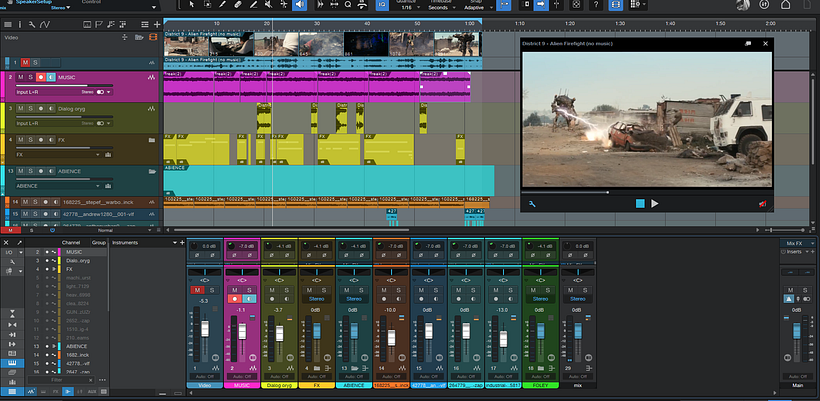Unmute the video player speaker icon
This screenshot has width=820, height=401.
pyautogui.click(x=762, y=204)
